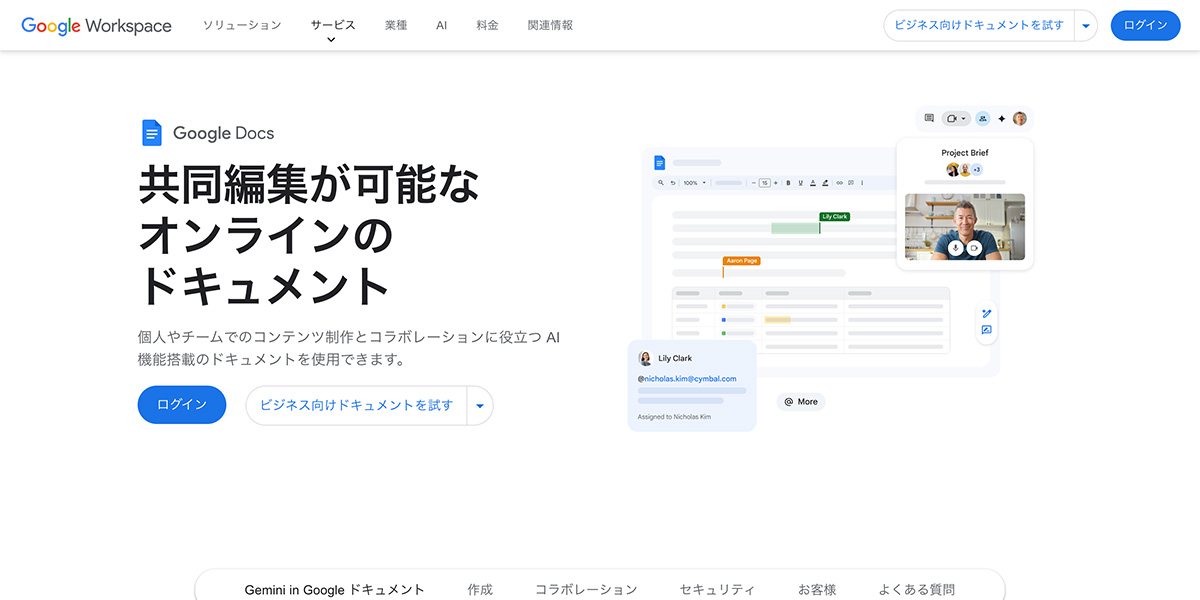
Task: Click the user avatar in illustration top bar
Action: (1020, 118)
